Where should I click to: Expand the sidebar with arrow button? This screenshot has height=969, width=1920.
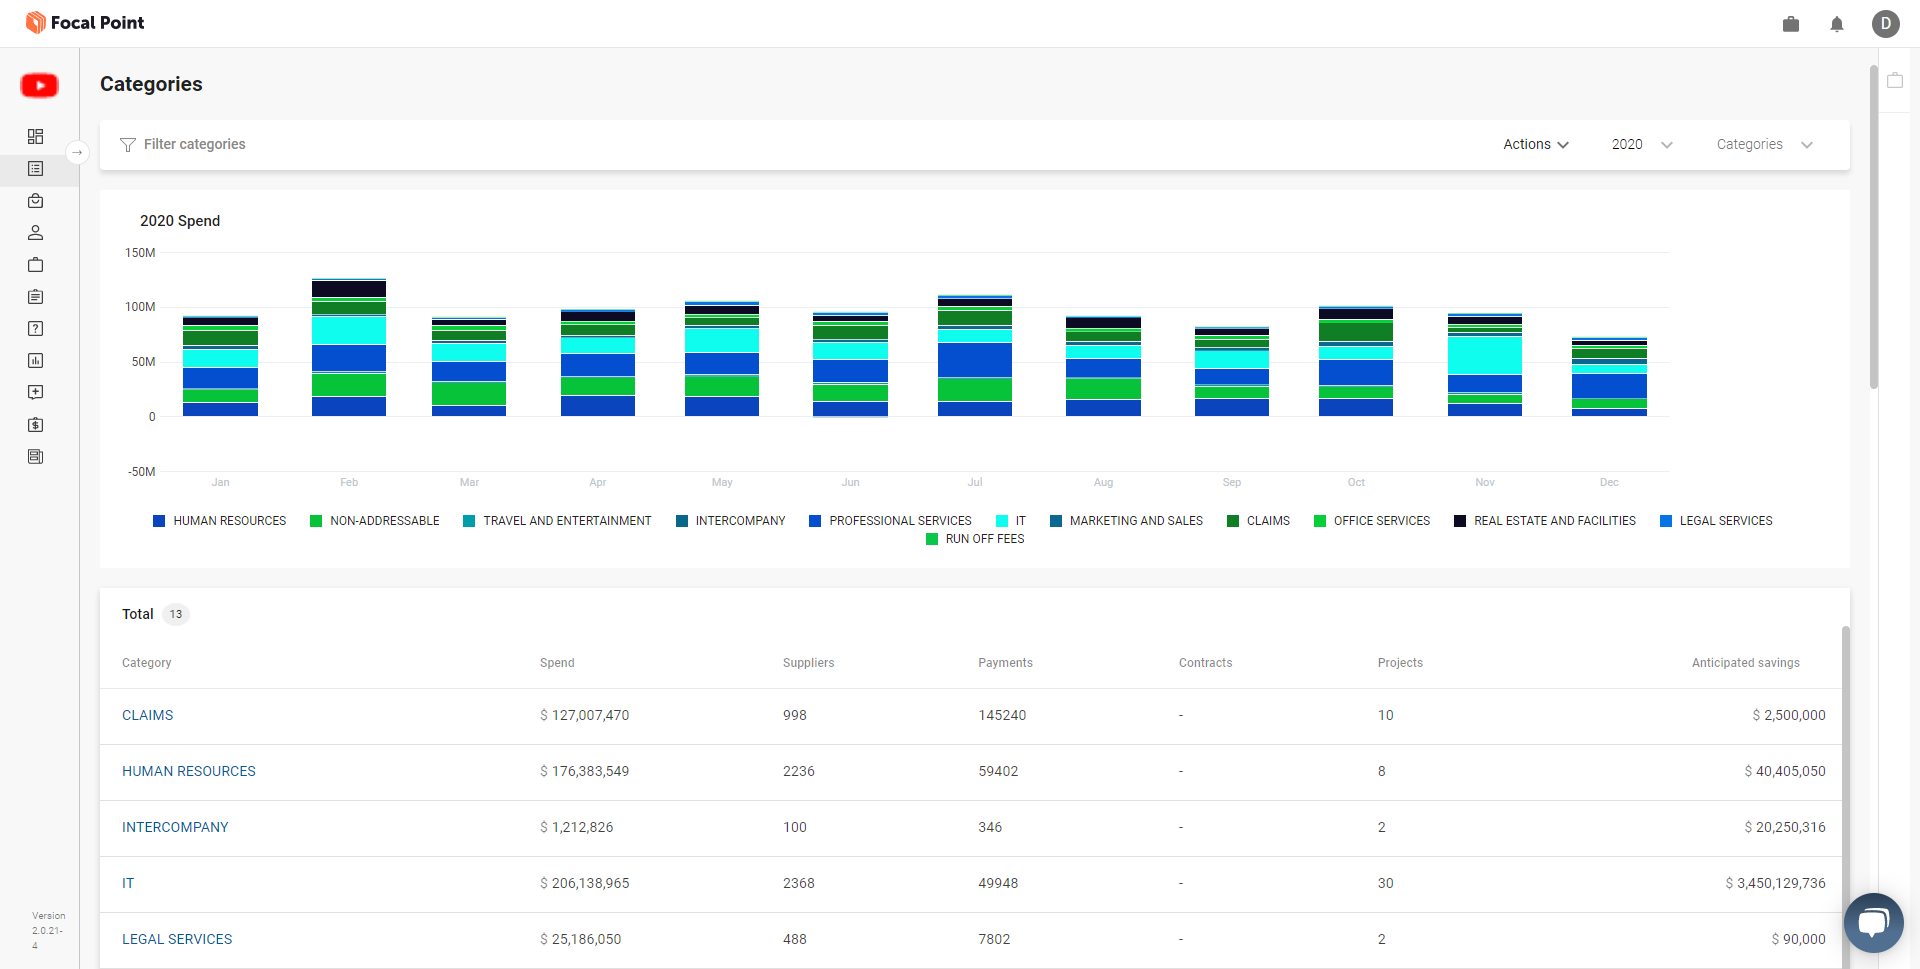point(77,153)
